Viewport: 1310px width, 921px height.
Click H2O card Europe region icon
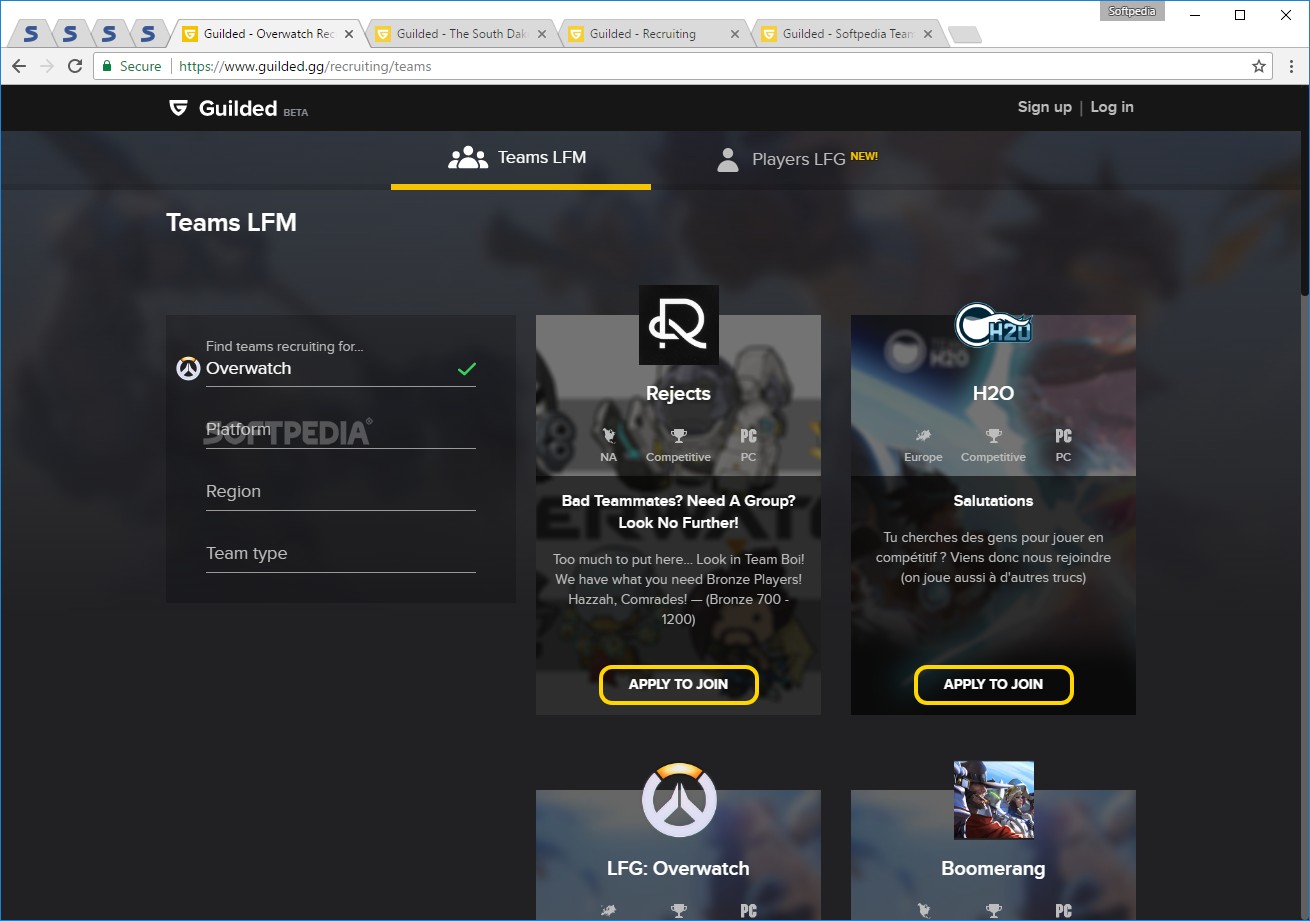923,436
